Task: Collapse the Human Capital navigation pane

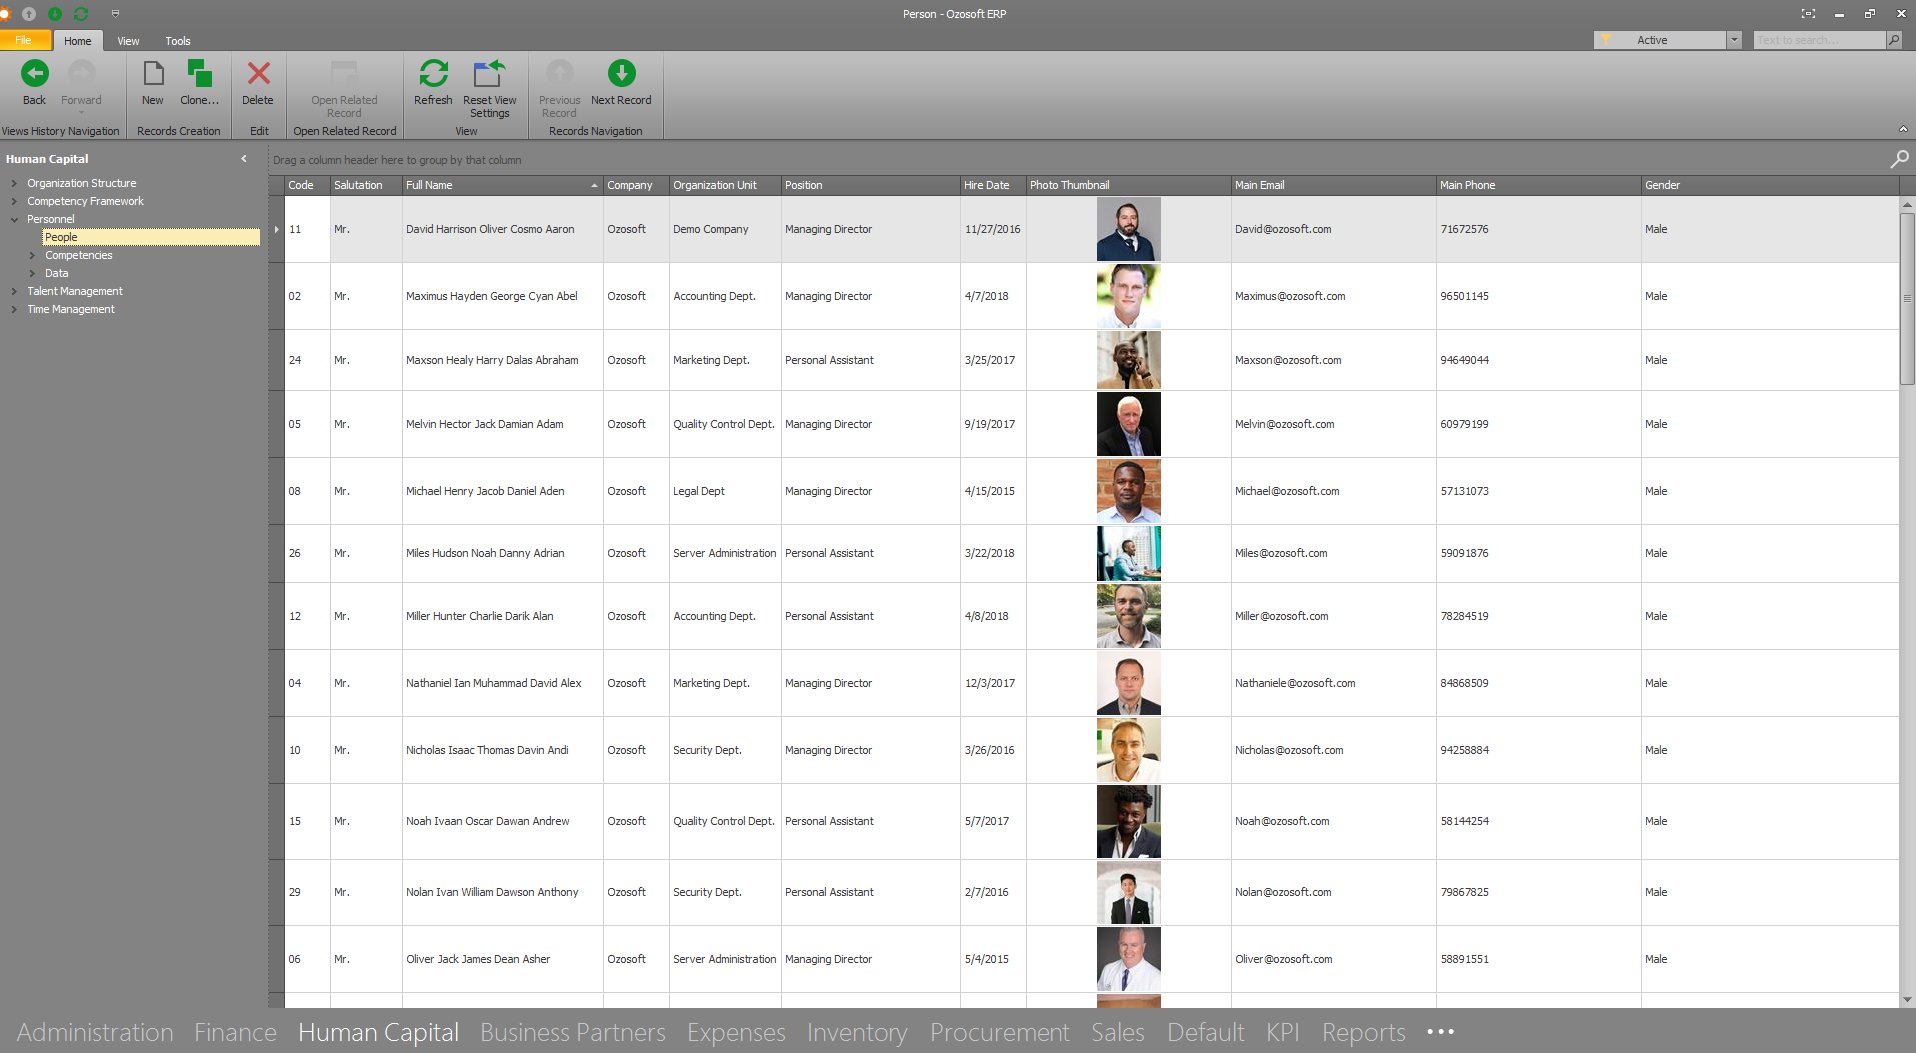Action: click(x=244, y=158)
